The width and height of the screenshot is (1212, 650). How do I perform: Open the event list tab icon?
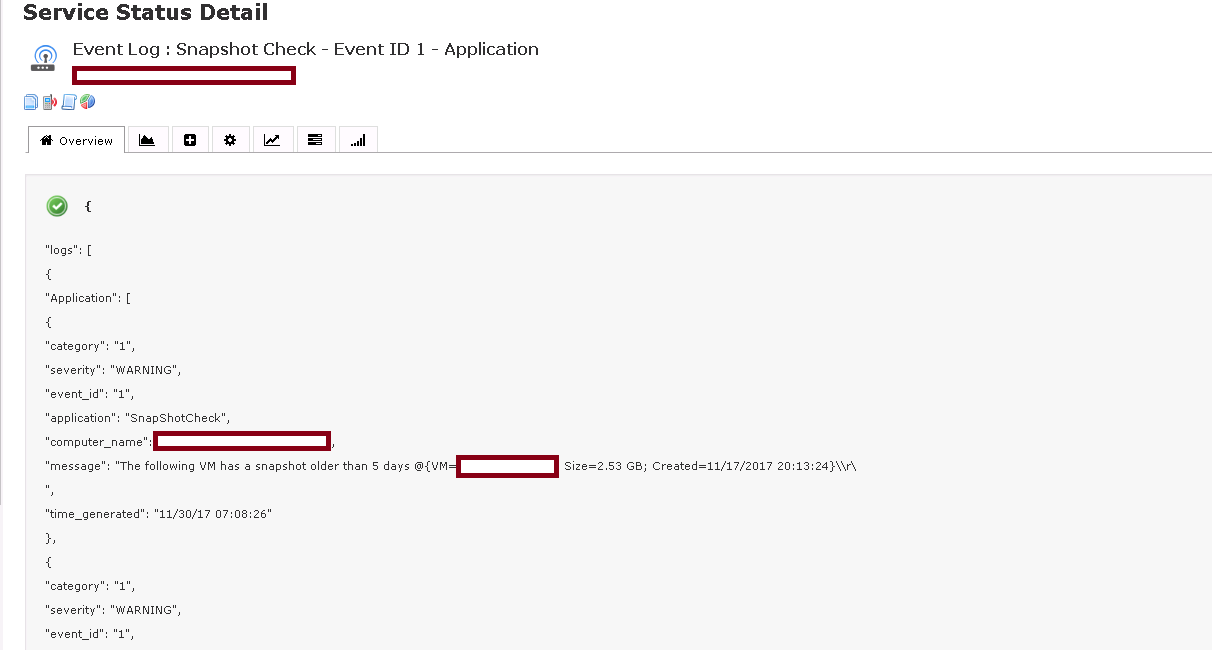point(315,139)
